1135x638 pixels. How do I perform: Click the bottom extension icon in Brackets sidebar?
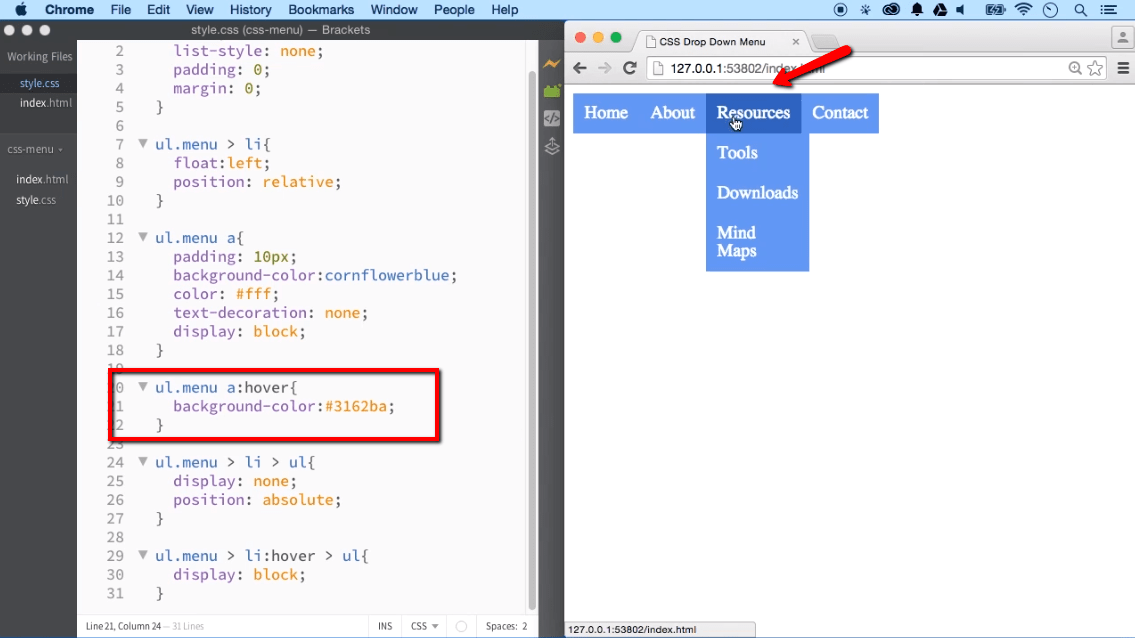[x=551, y=146]
